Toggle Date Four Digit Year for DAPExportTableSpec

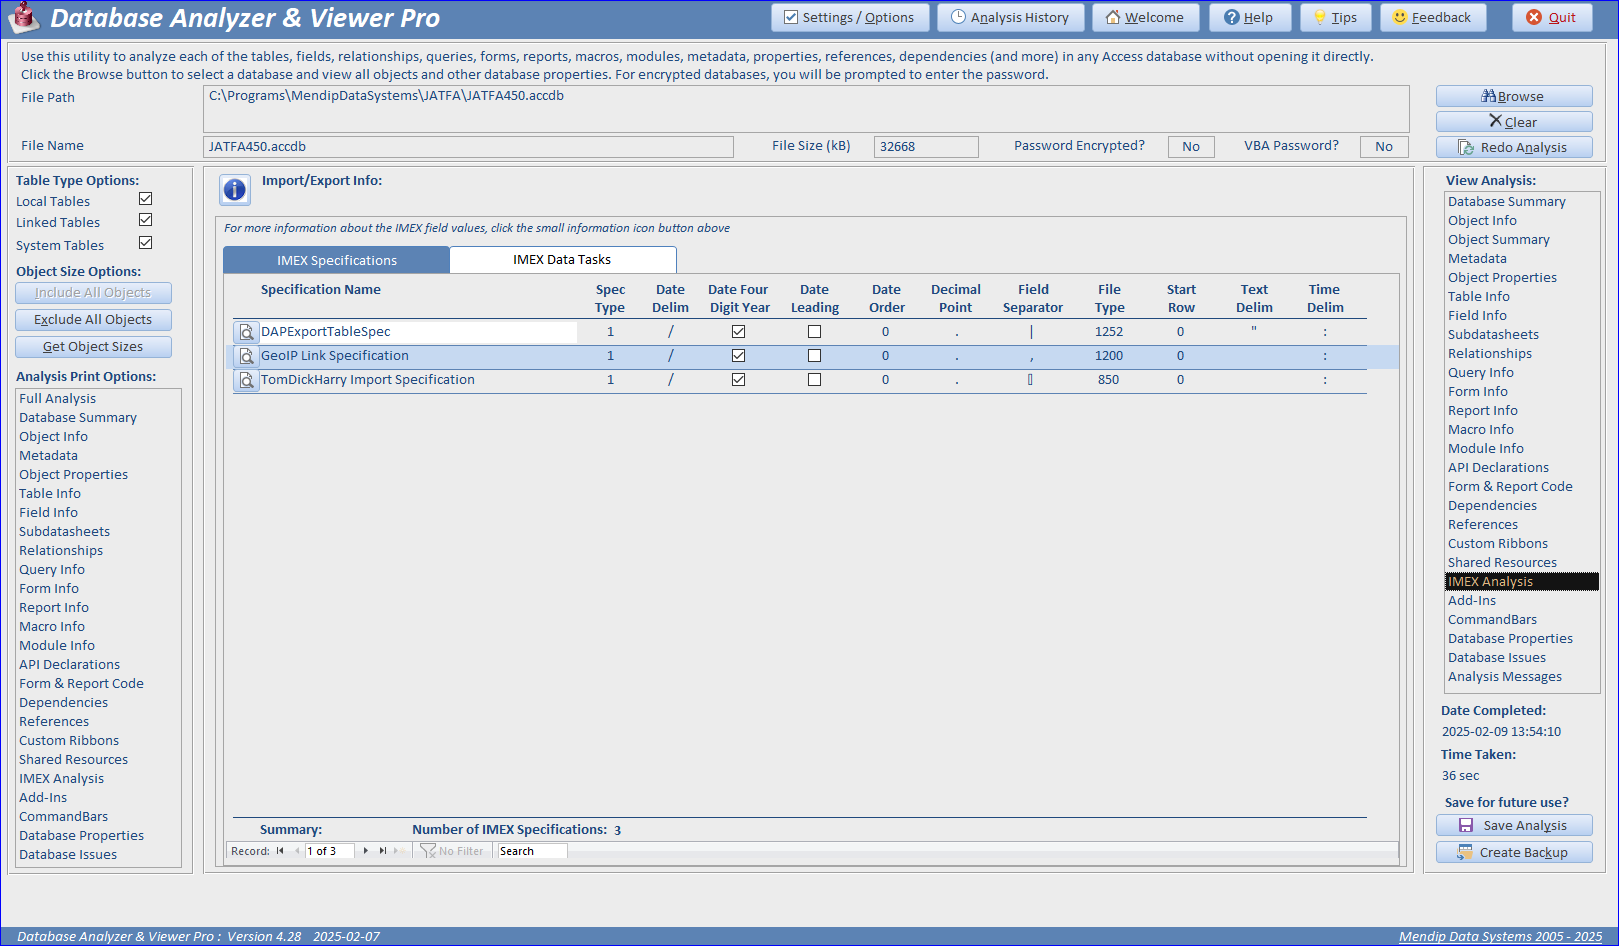coord(739,332)
